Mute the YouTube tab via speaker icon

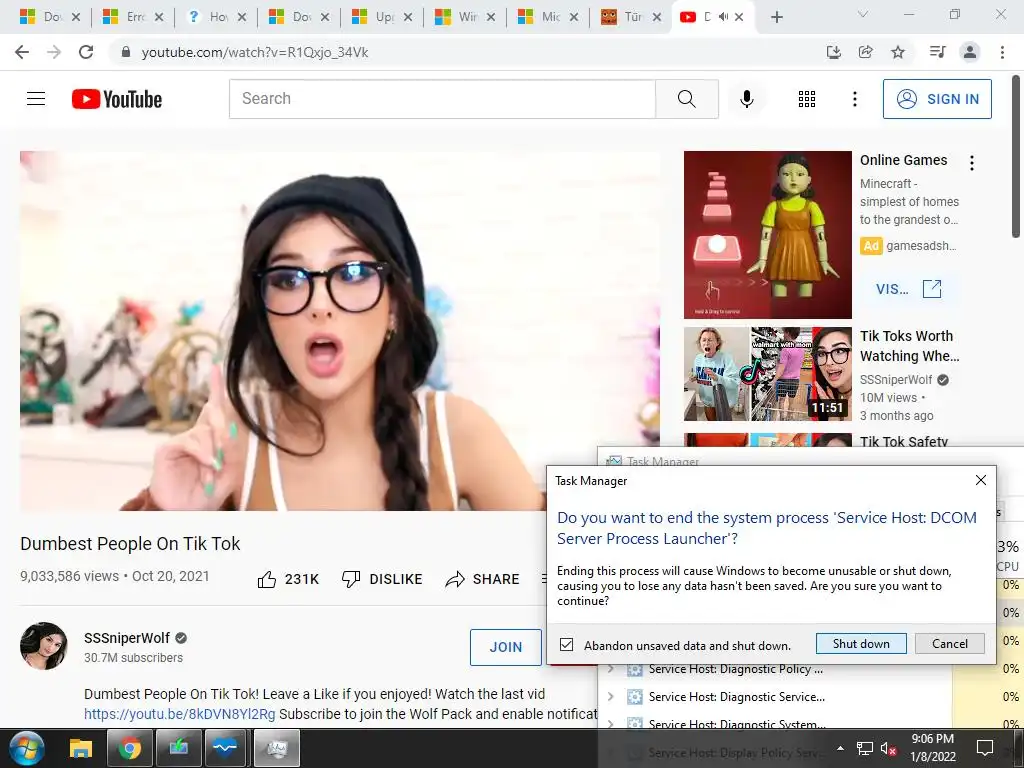[723, 17]
